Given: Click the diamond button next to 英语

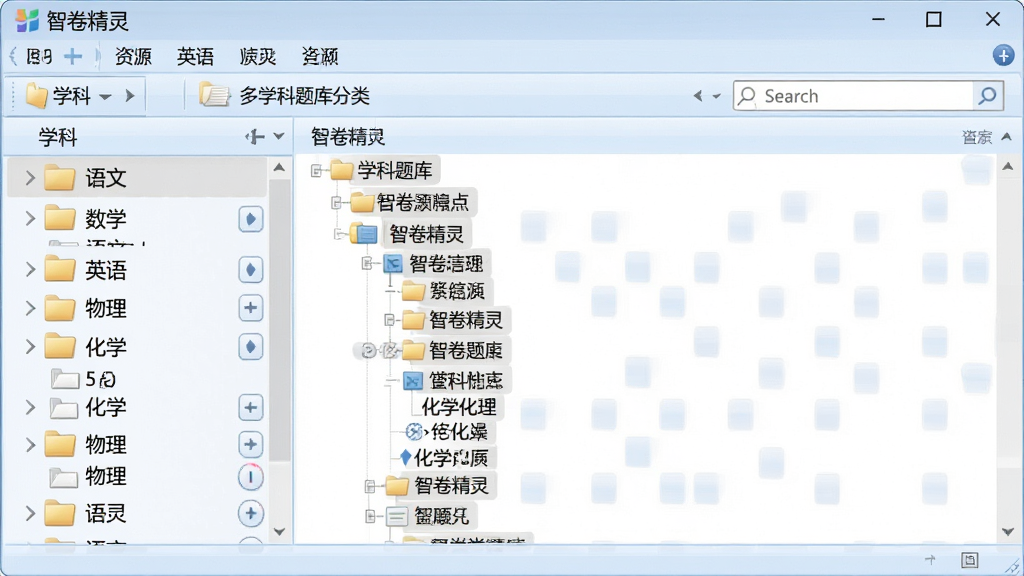Looking at the screenshot, I should [251, 269].
